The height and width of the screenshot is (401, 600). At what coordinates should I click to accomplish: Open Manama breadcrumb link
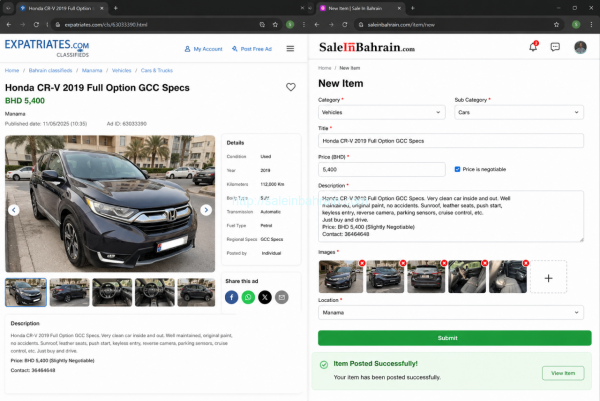coord(92,70)
